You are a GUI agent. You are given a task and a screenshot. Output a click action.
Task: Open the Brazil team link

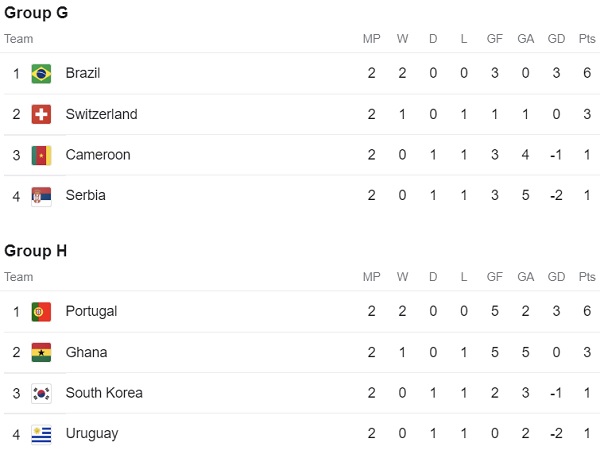click(83, 73)
